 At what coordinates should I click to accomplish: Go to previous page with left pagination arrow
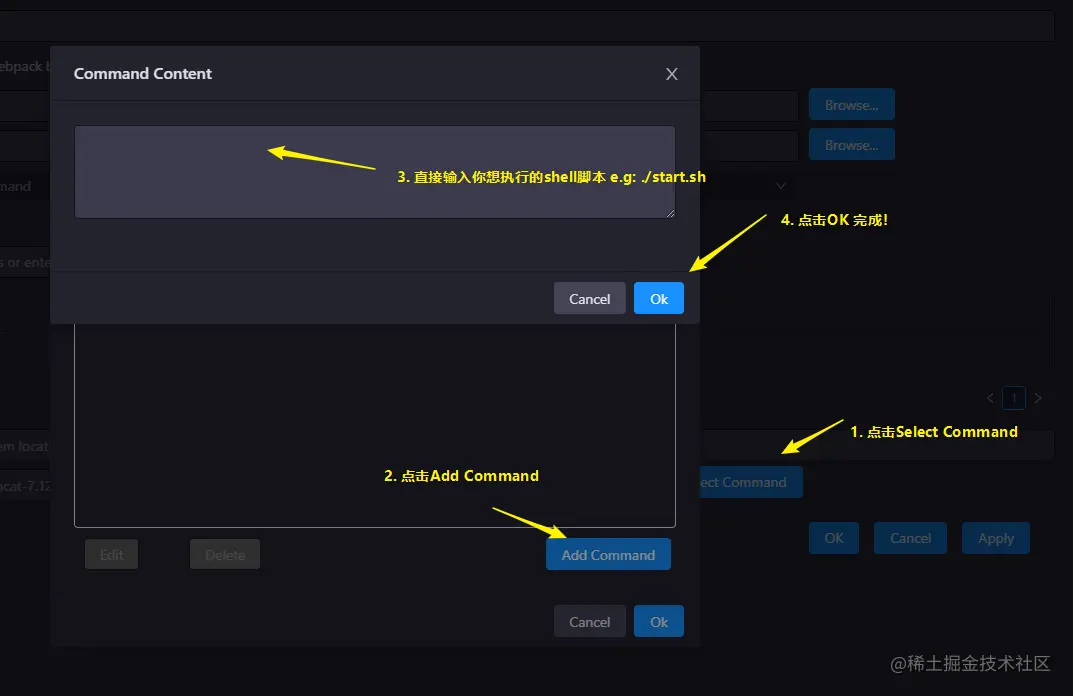pos(990,398)
